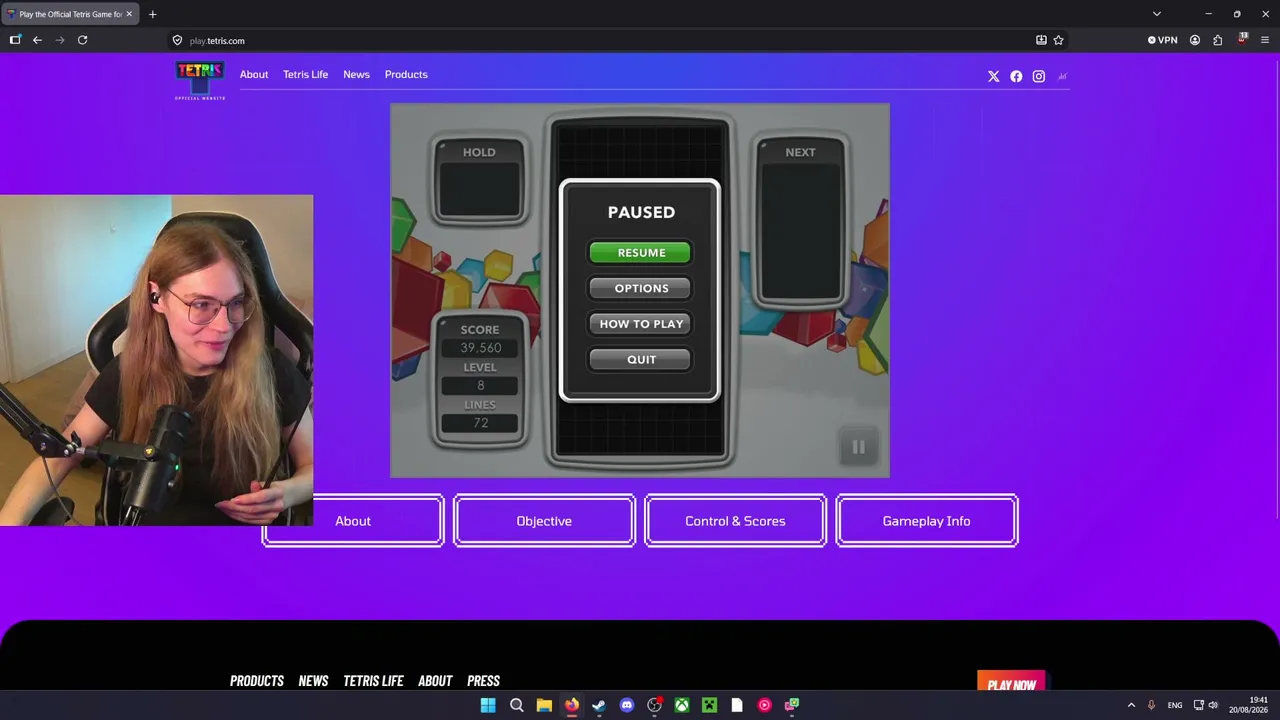Select the Play the Official Tetris Game tab

point(70,14)
